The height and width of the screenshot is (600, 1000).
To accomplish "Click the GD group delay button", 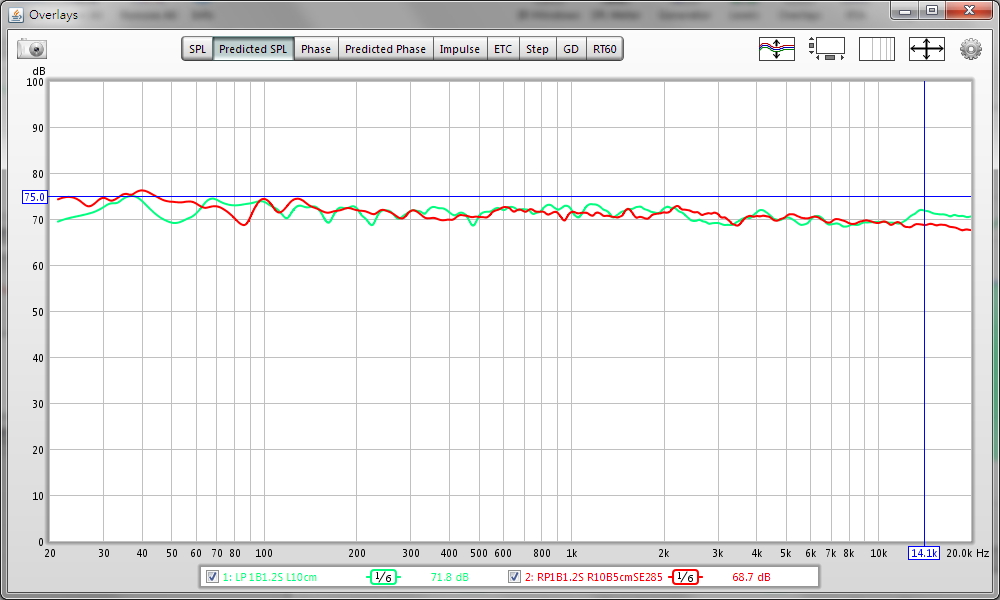I will tap(571, 49).
